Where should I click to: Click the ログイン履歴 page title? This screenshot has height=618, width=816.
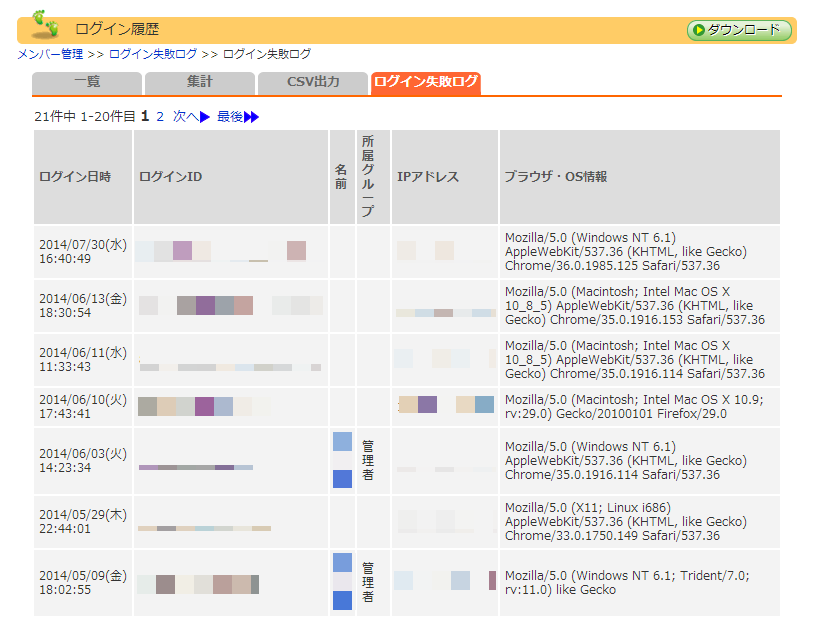[117, 29]
